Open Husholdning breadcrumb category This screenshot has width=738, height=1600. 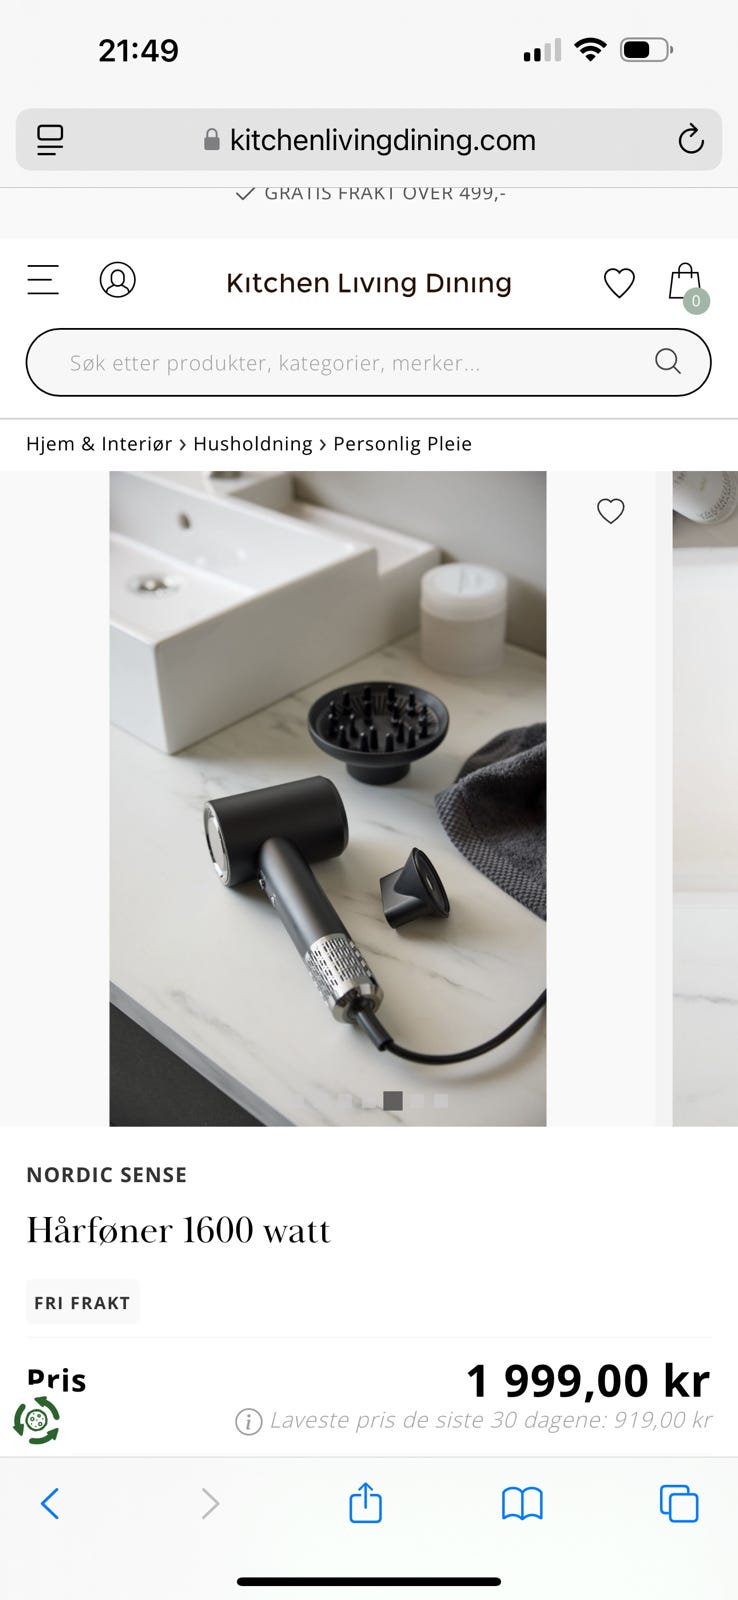pos(253,444)
